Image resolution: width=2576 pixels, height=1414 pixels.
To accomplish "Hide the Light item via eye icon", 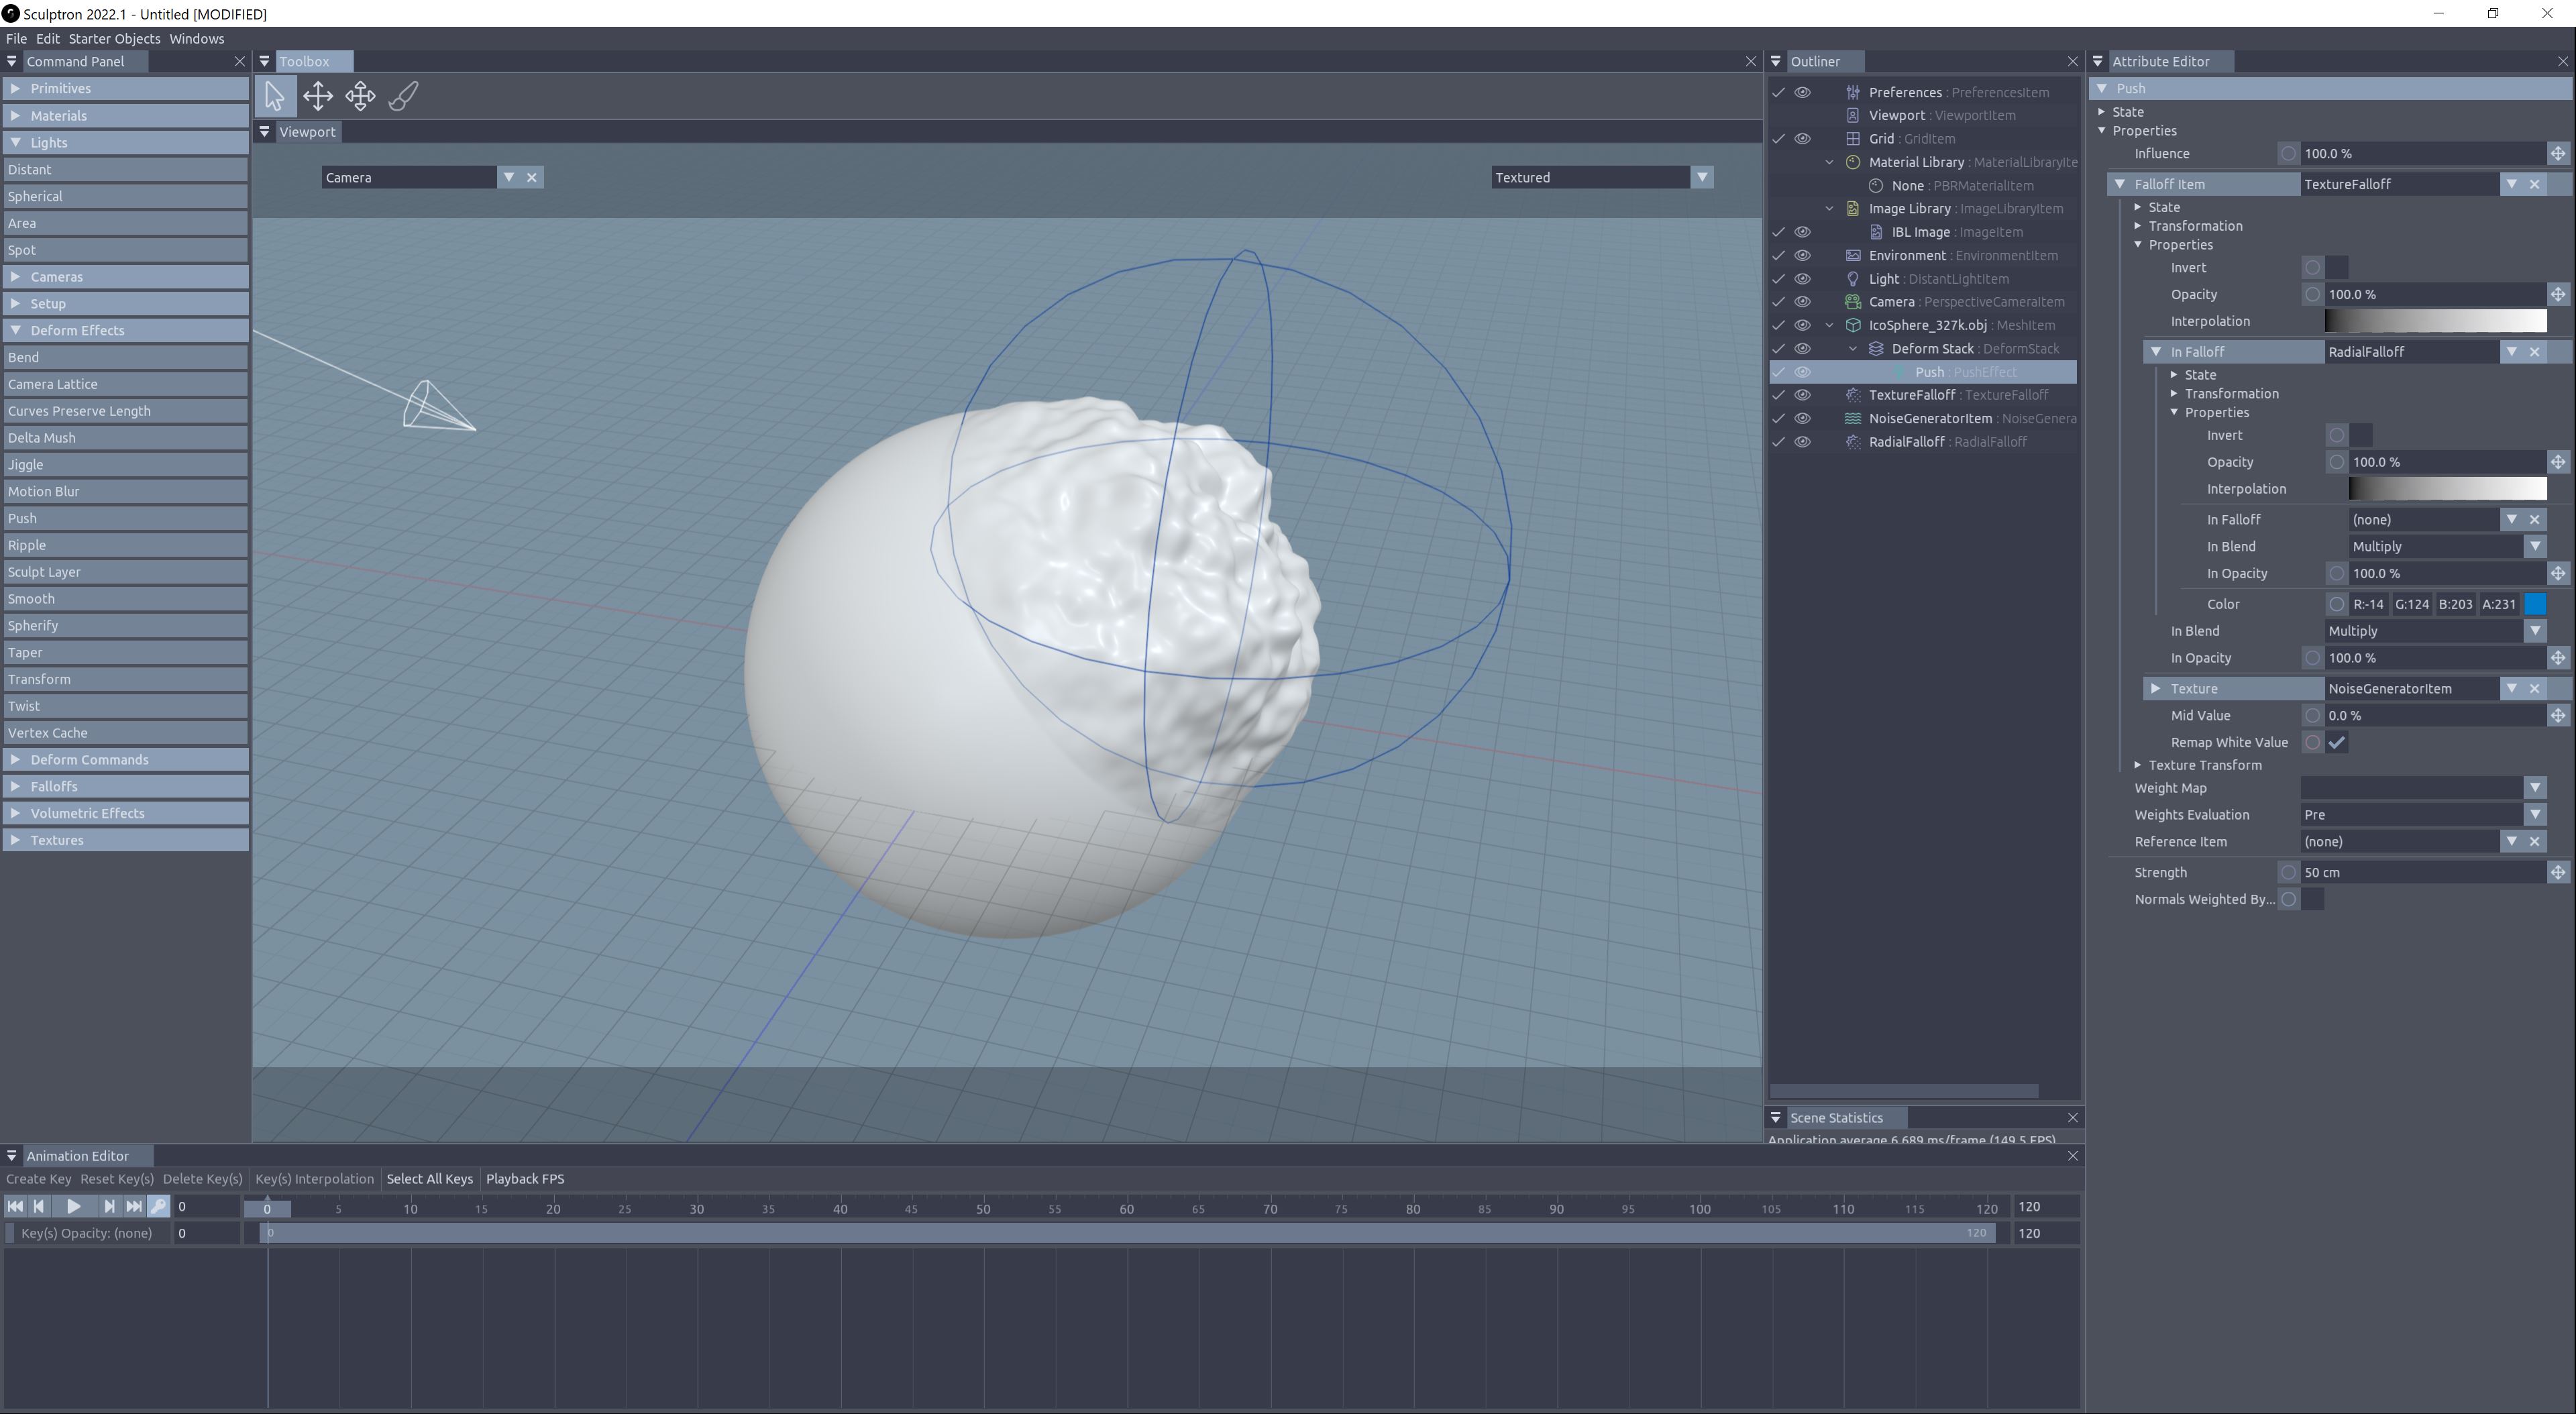I will pos(1802,279).
